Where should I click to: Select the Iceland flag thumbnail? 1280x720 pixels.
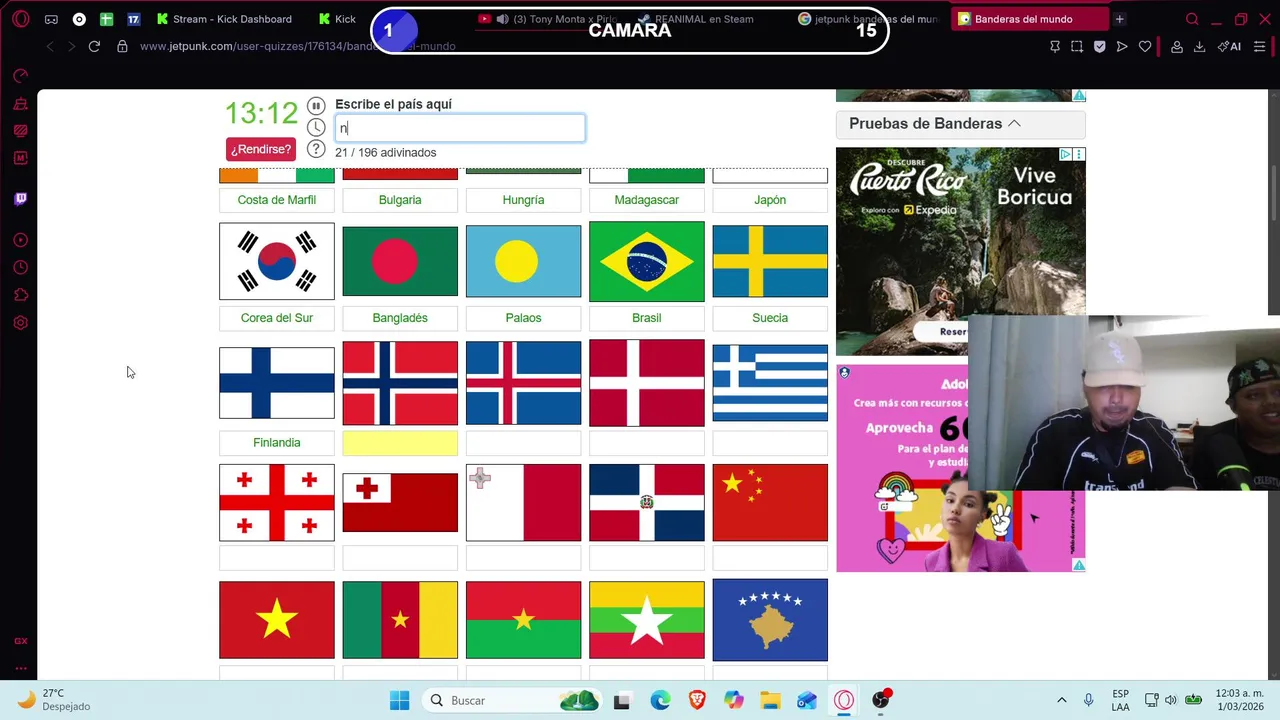[x=523, y=383]
